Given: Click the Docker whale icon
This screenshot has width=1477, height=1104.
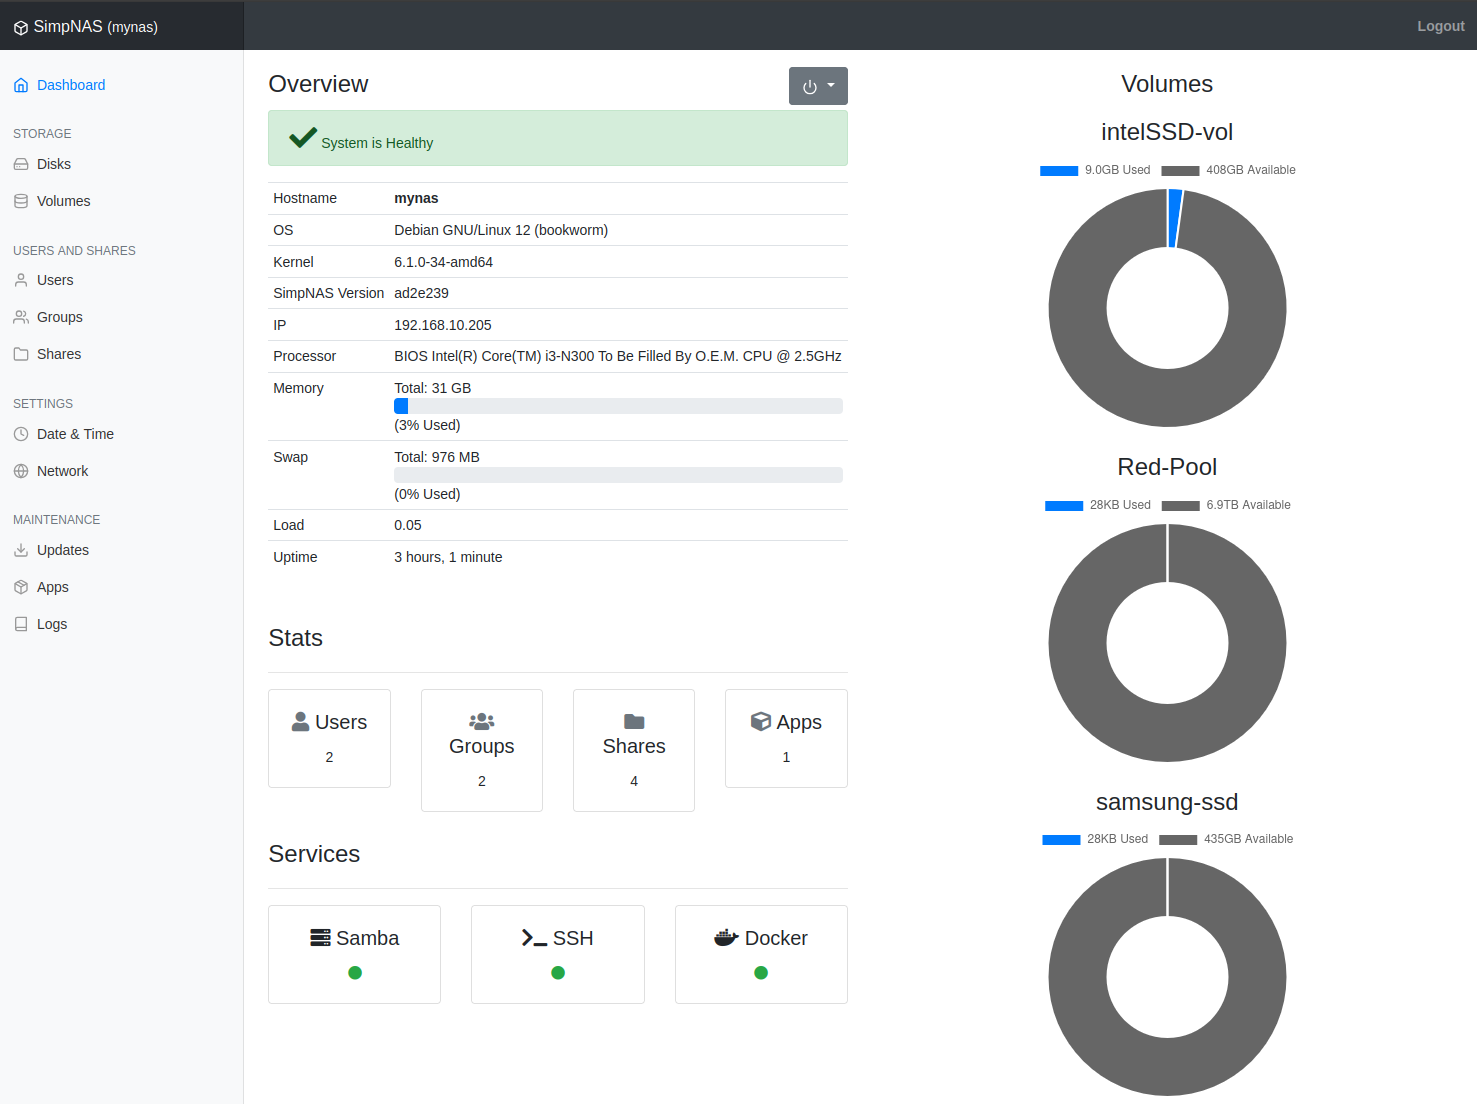Looking at the screenshot, I should click(726, 938).
